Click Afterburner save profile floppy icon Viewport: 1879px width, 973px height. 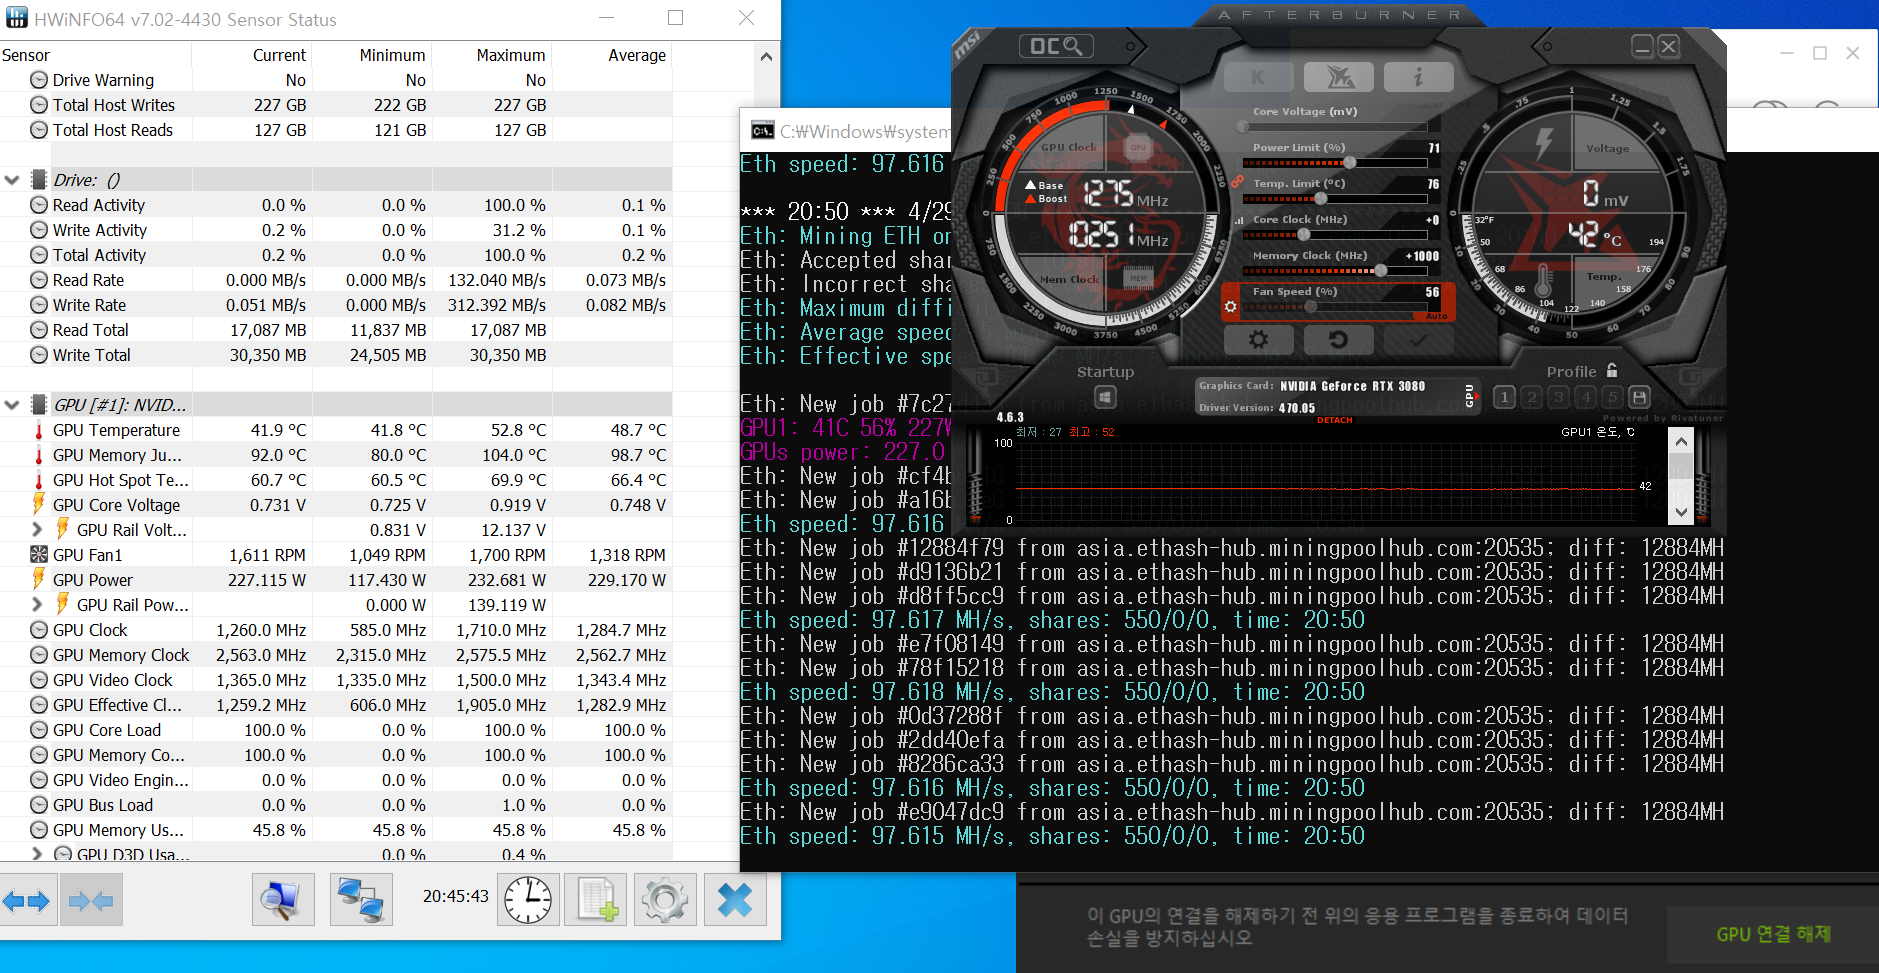tap(1639, 397)
